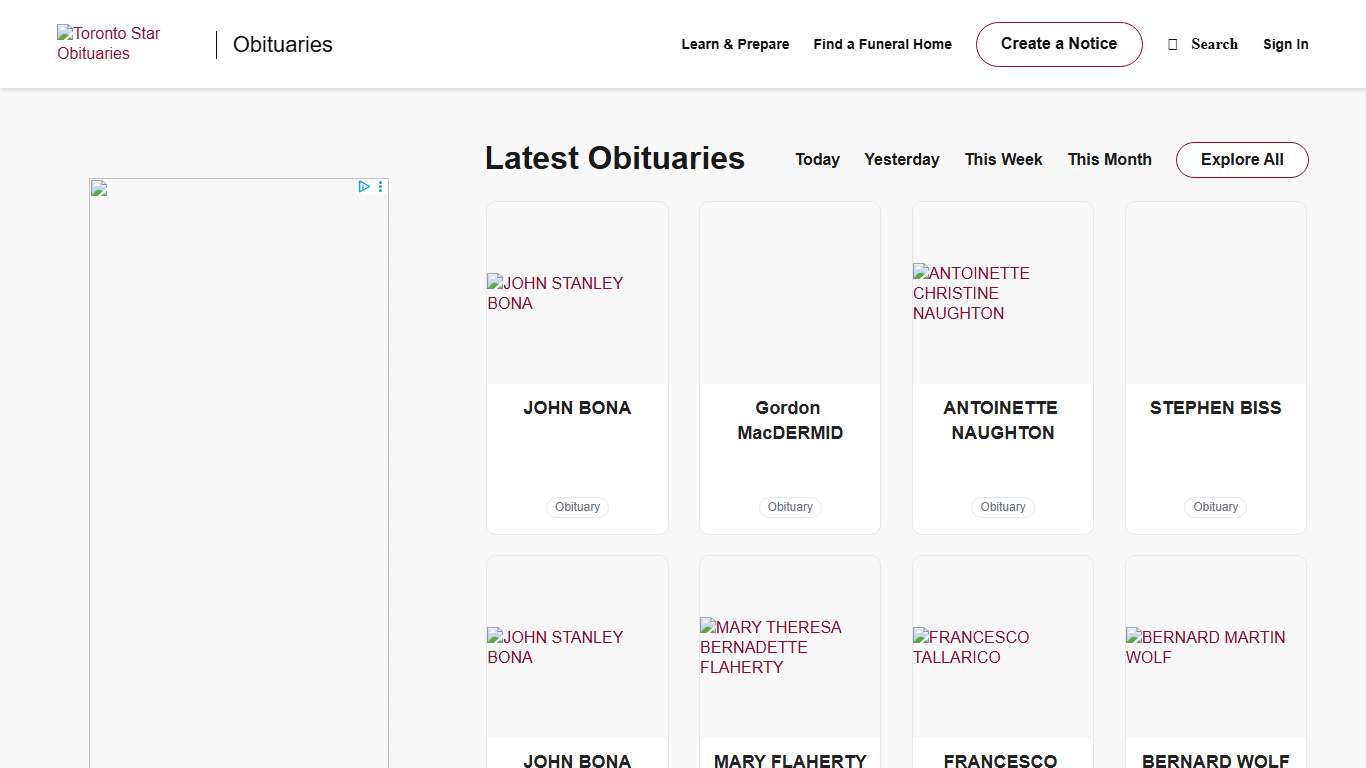Open the Learn & Prepare menu
The image size is (1366, 768).
pos(735,44)
